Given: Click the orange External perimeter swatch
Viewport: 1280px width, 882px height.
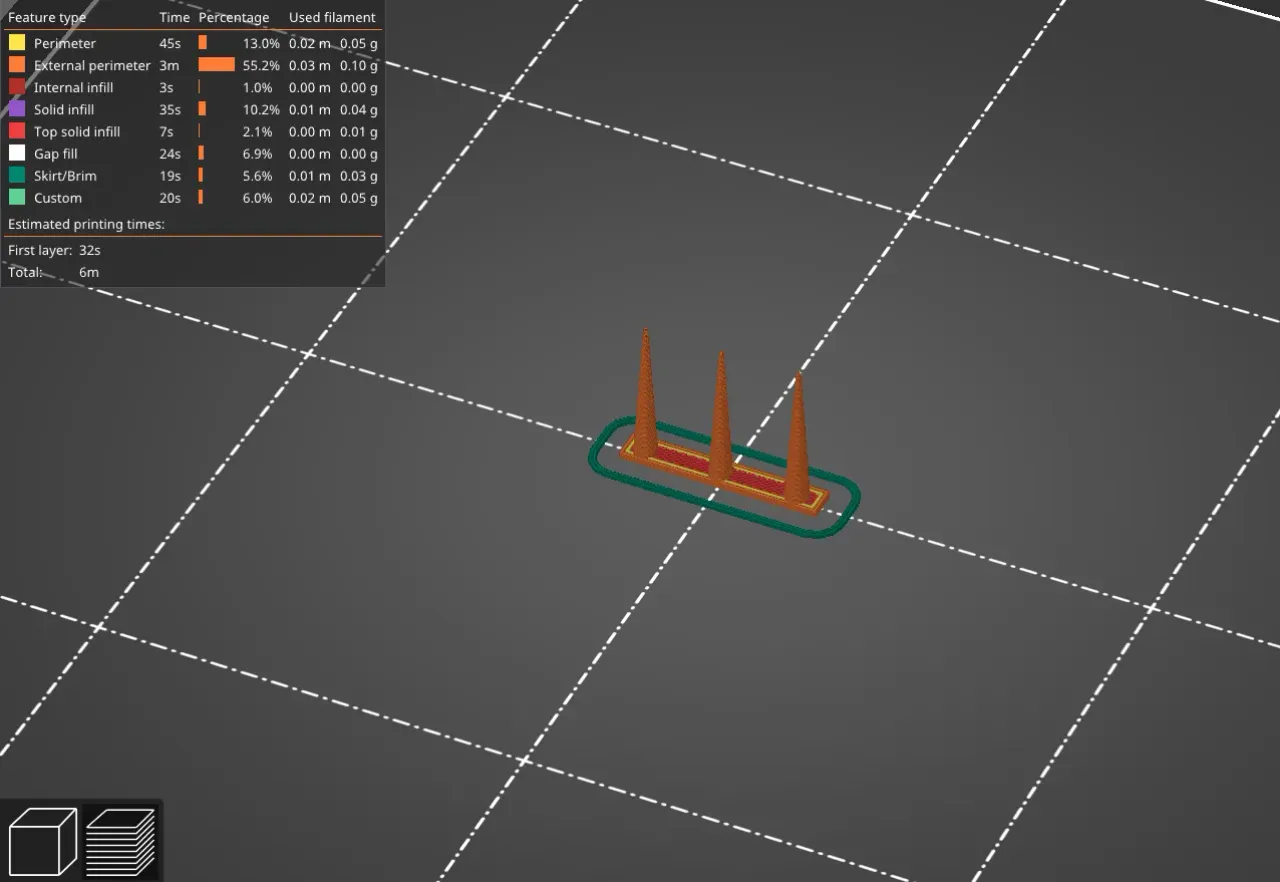Looking at the screenshot, I should click(x=15, y=65).
